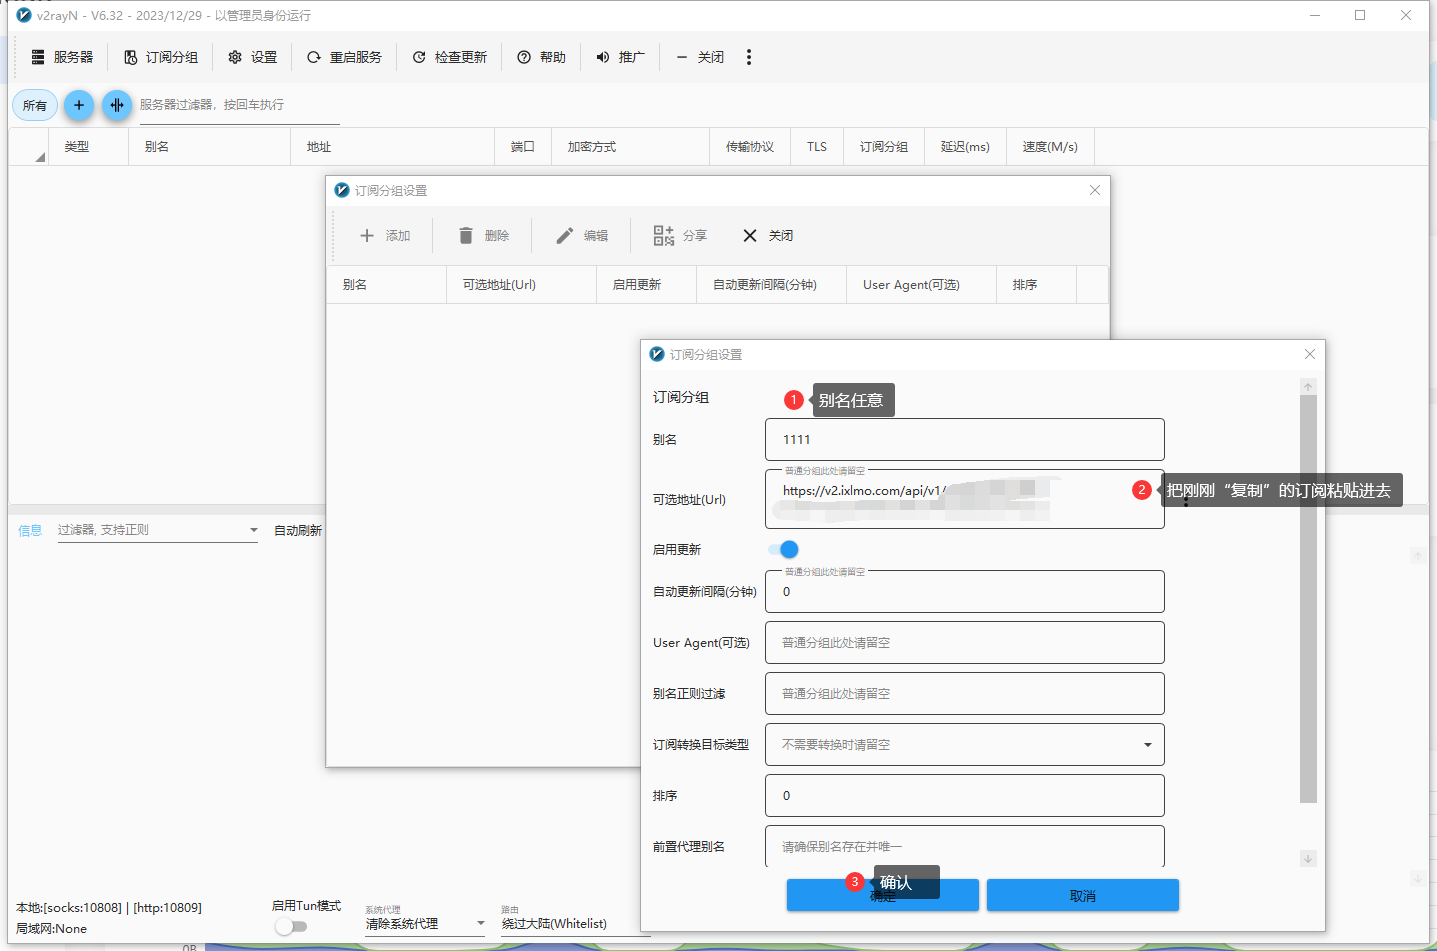
Task: Open the 设置 menu
Action: [x=253, y=57]
